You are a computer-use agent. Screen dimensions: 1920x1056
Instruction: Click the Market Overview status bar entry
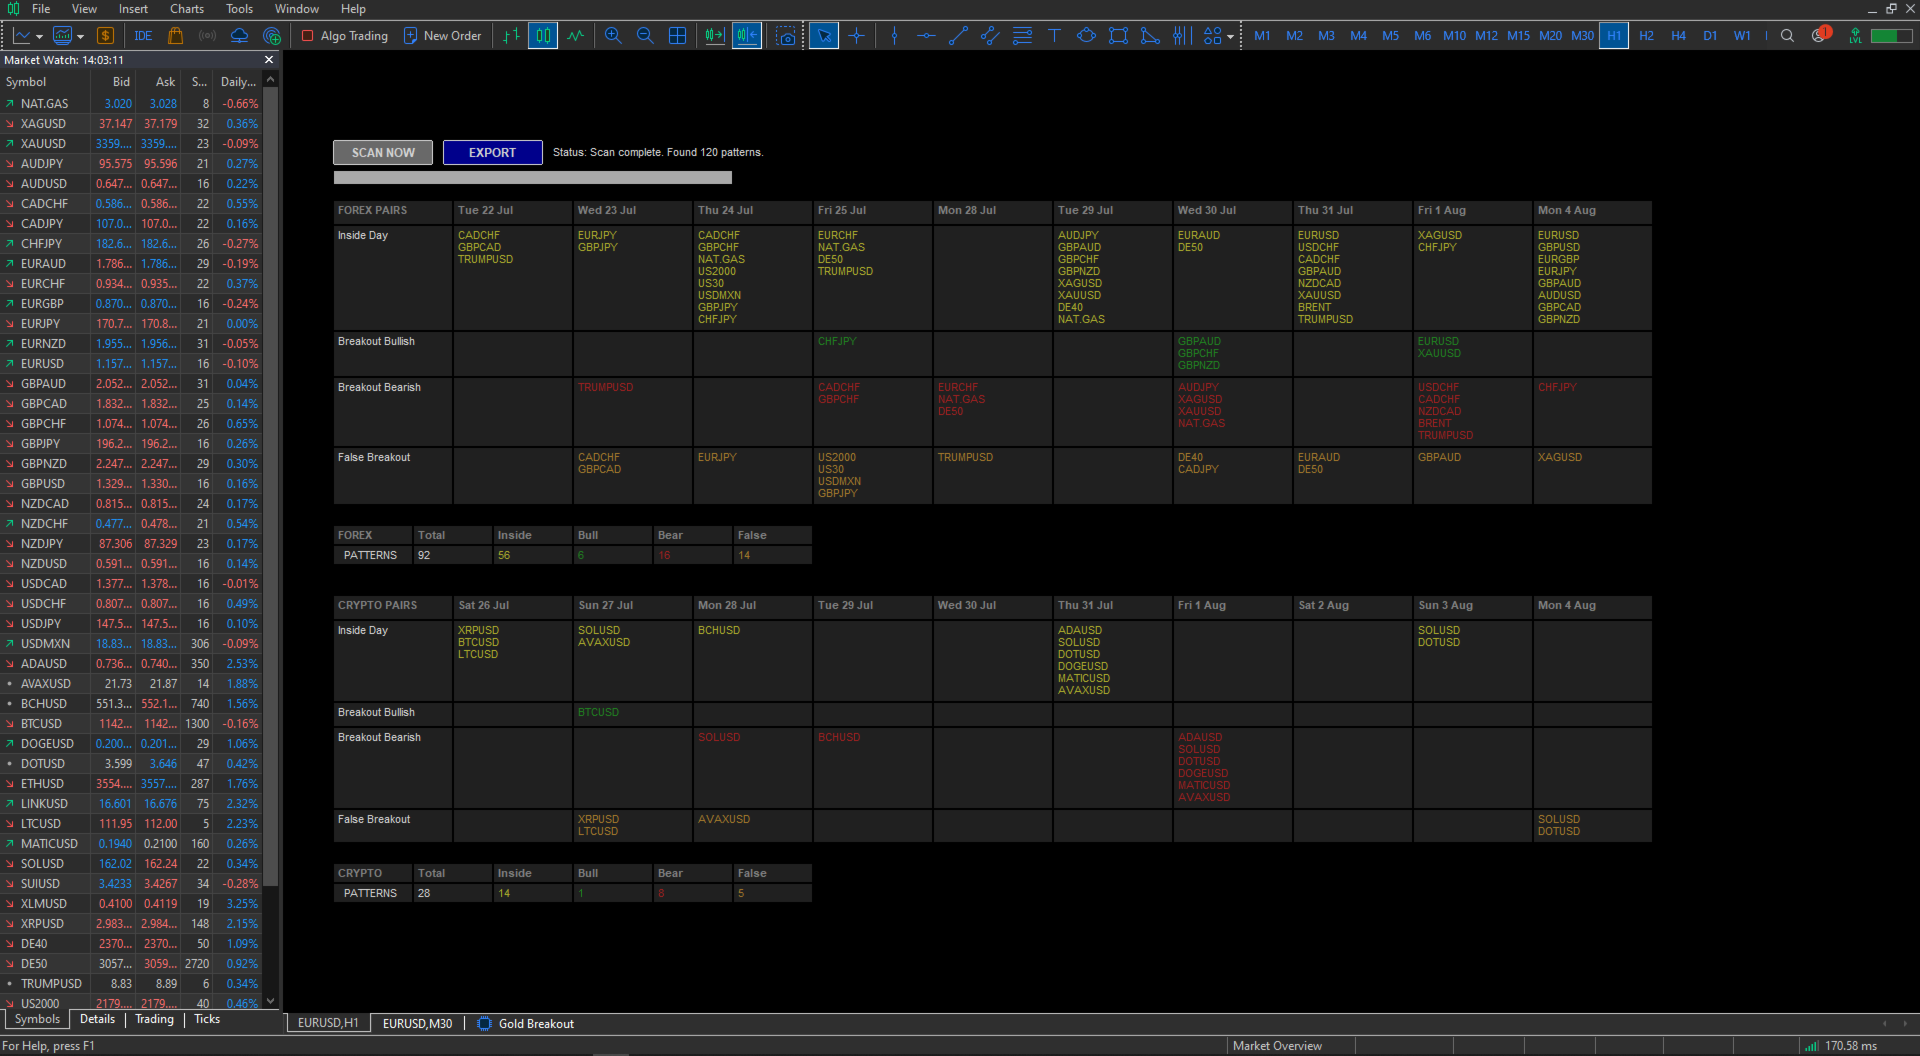[x=1277, y=1046]
